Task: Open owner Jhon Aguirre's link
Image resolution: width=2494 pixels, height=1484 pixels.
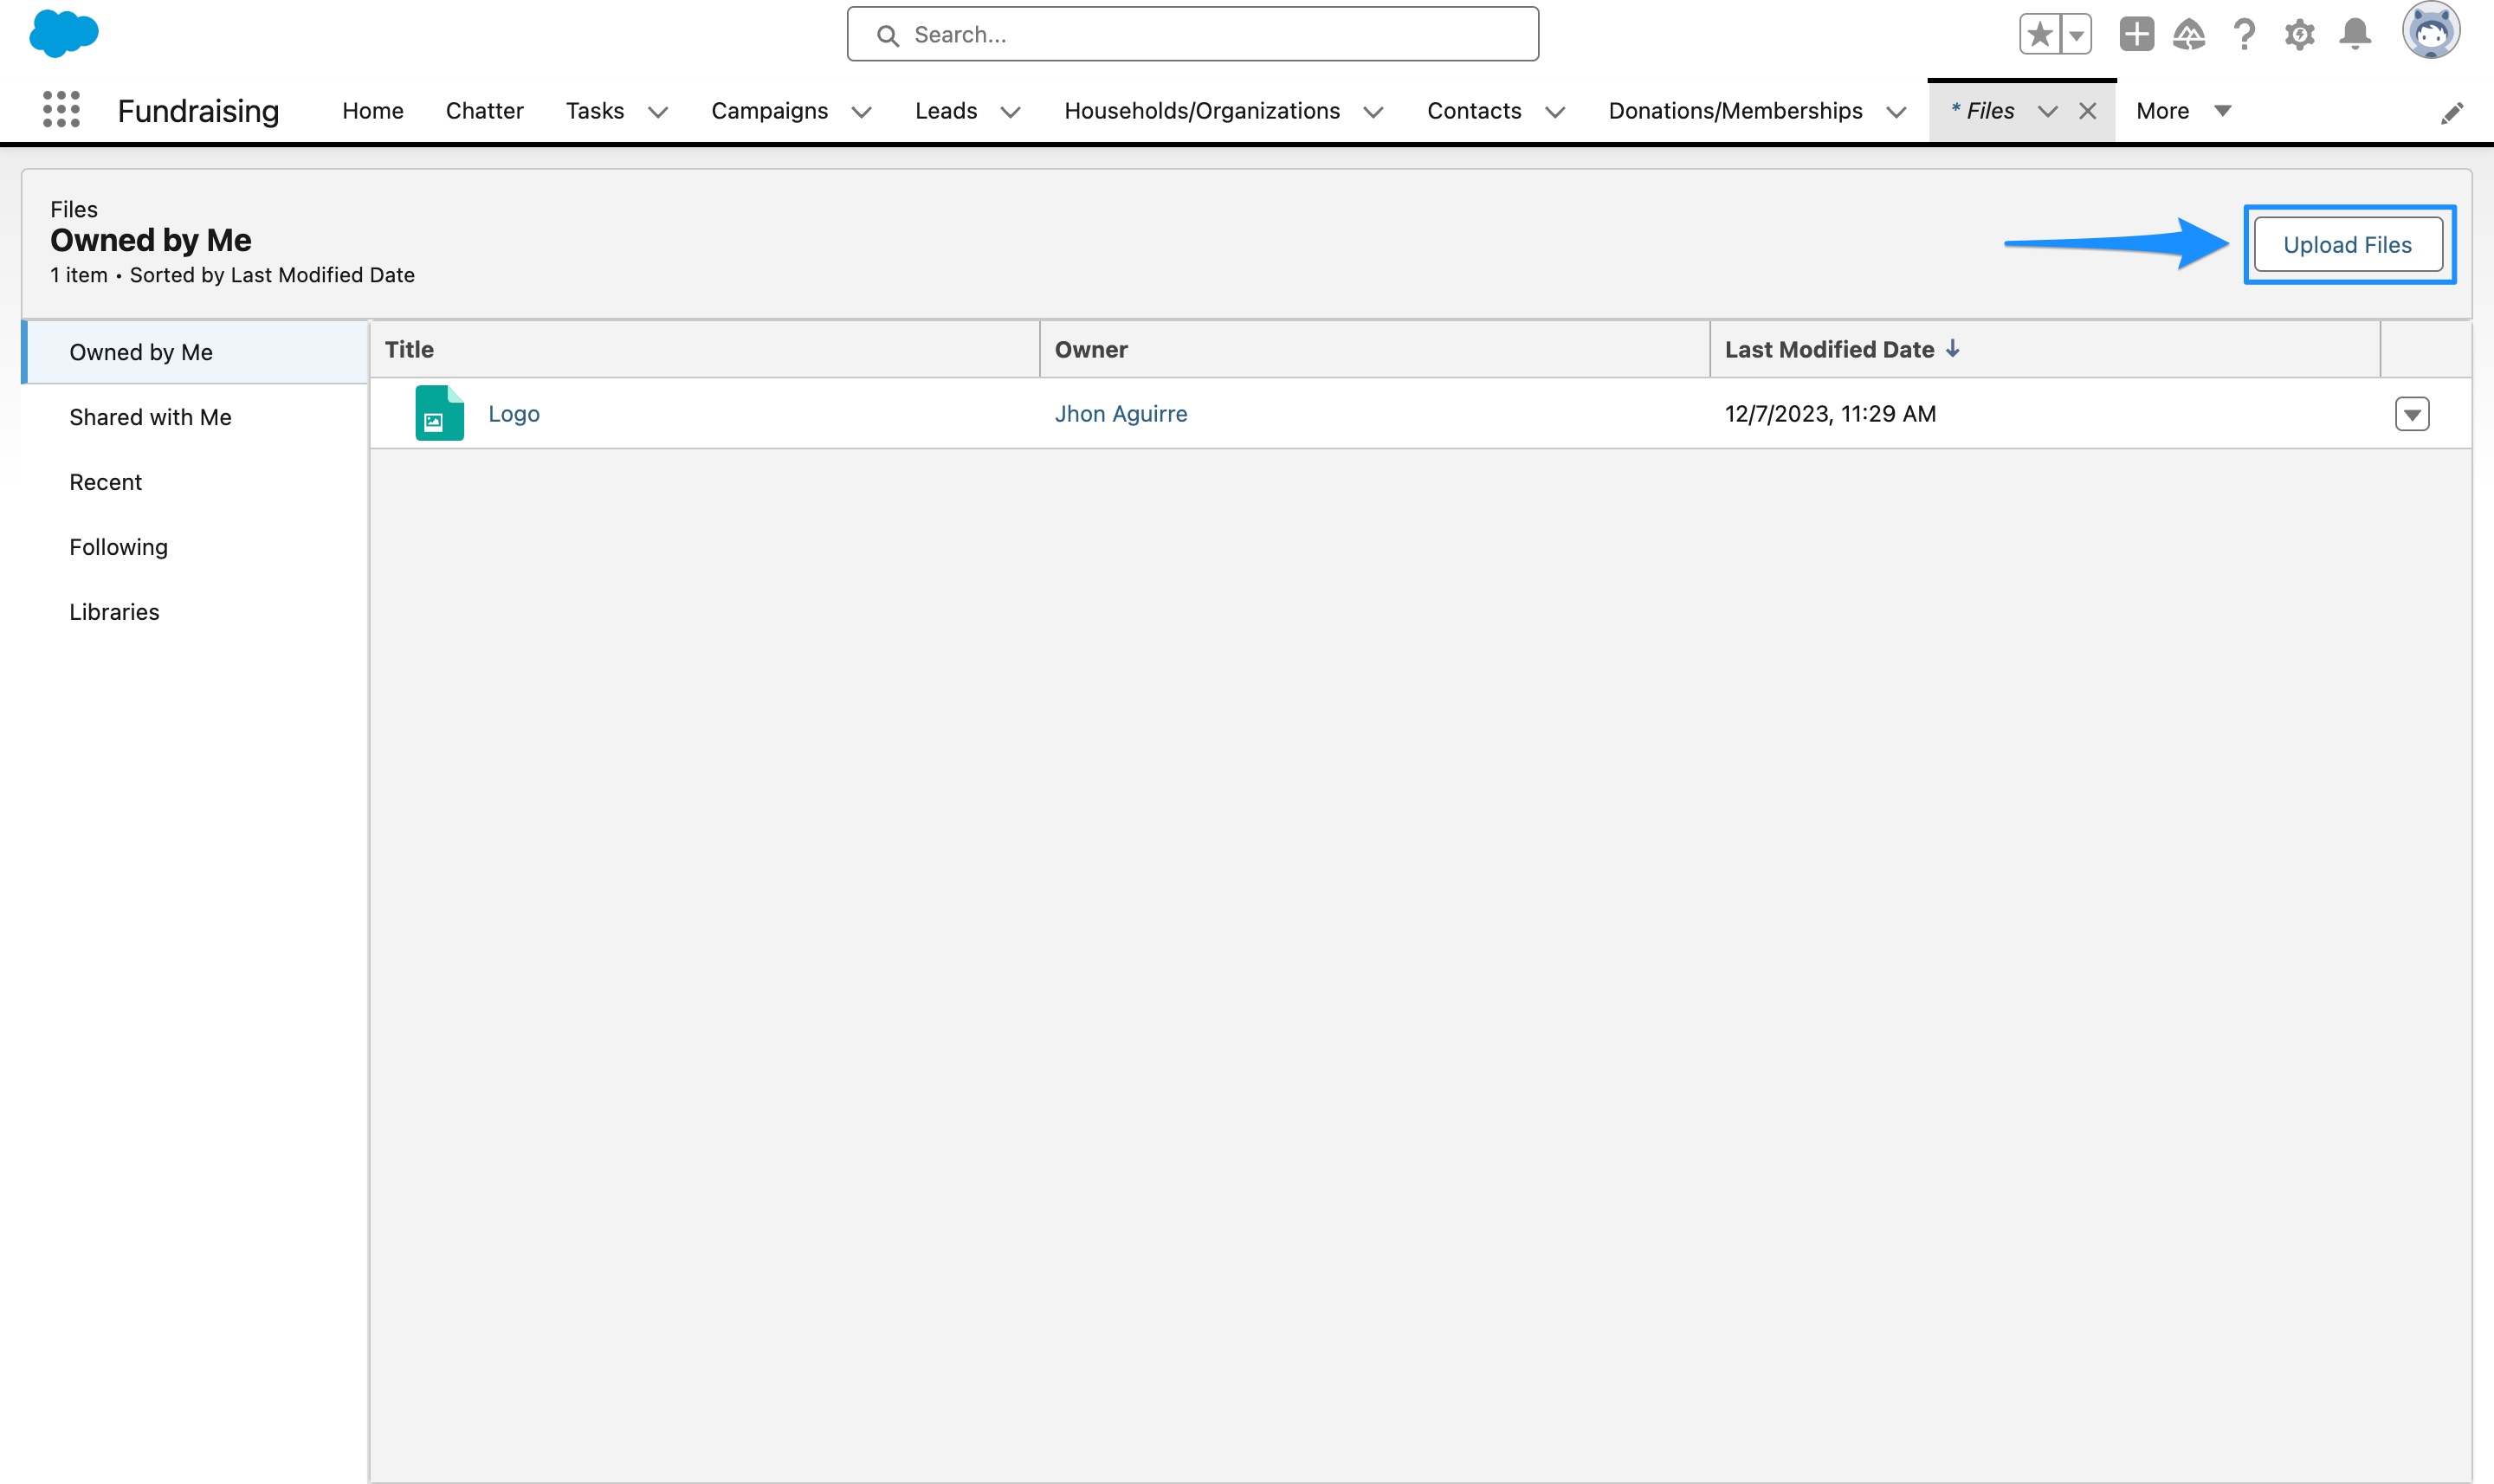Action: tap(1121, 413)
